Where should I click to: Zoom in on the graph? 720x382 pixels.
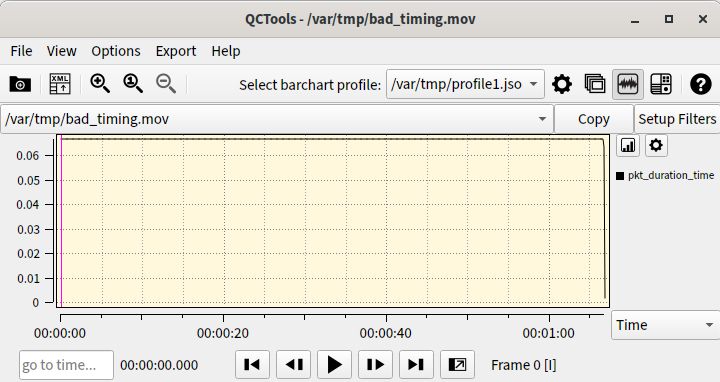point(100,84)
